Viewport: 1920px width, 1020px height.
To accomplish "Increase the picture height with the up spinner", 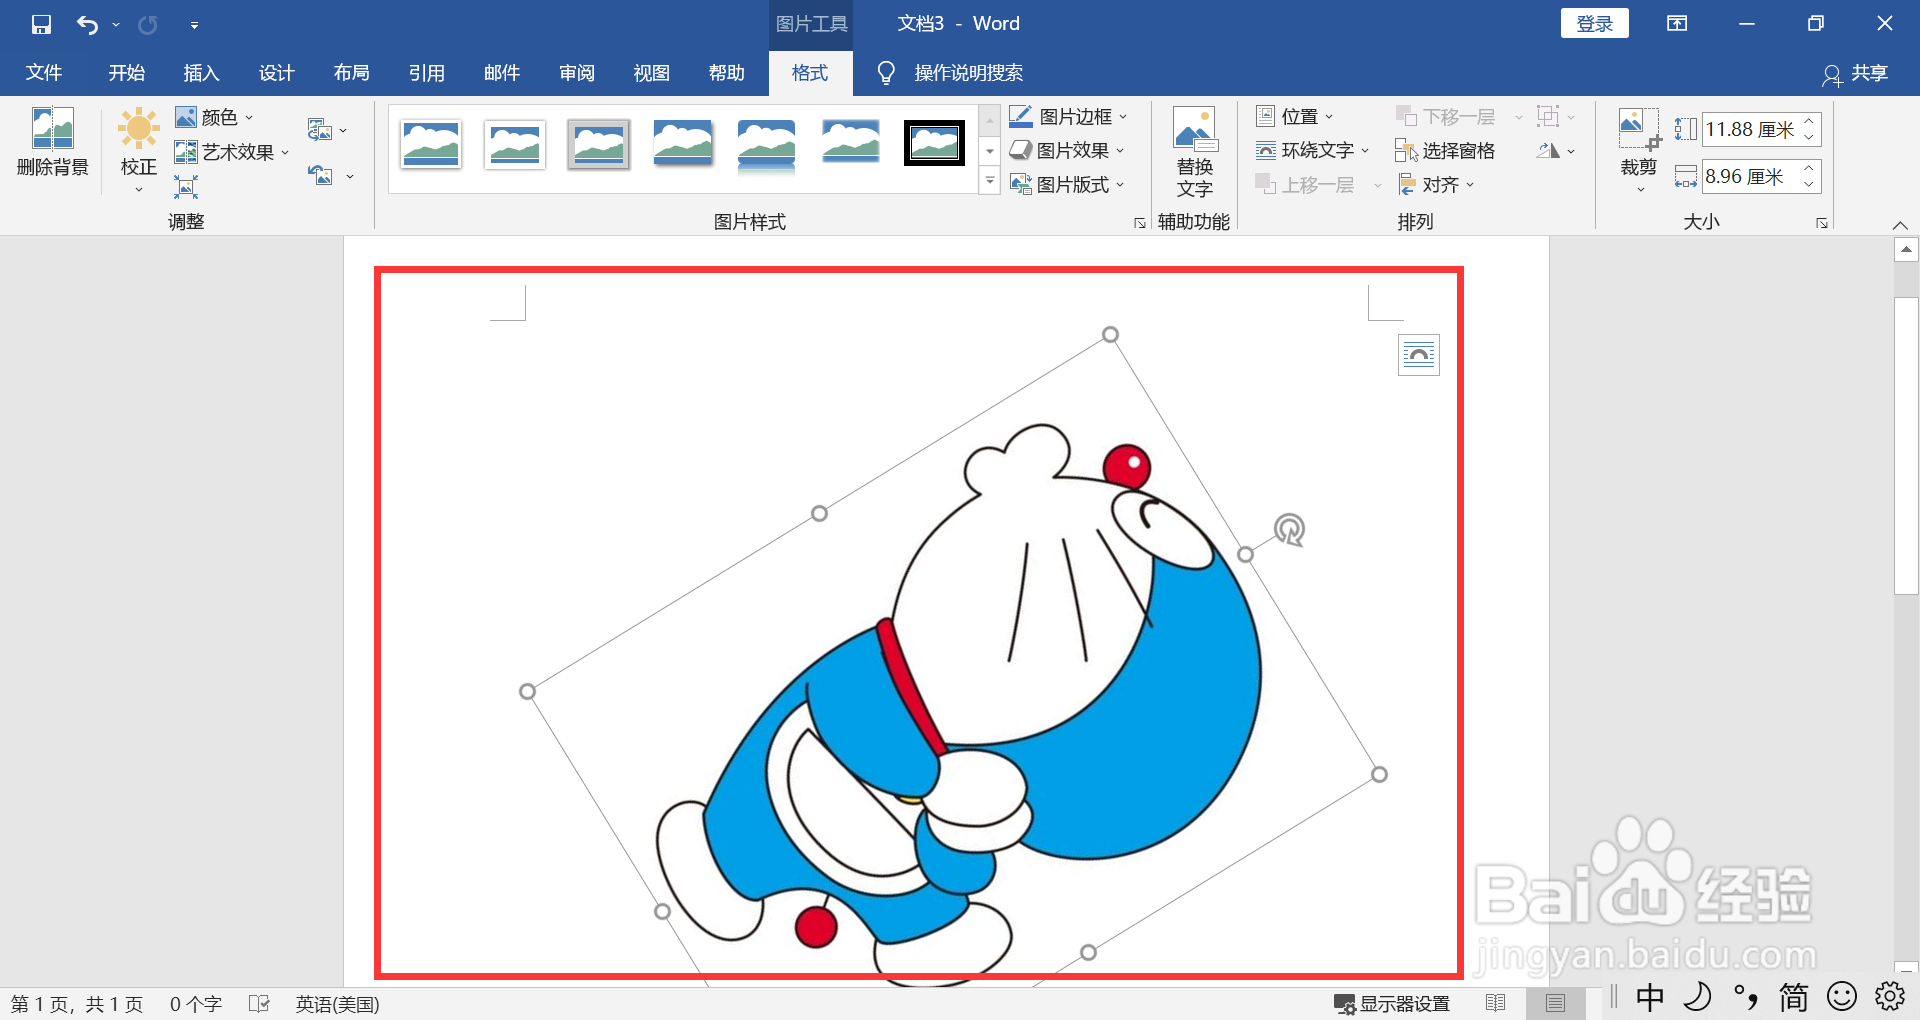I will 1809,121.
